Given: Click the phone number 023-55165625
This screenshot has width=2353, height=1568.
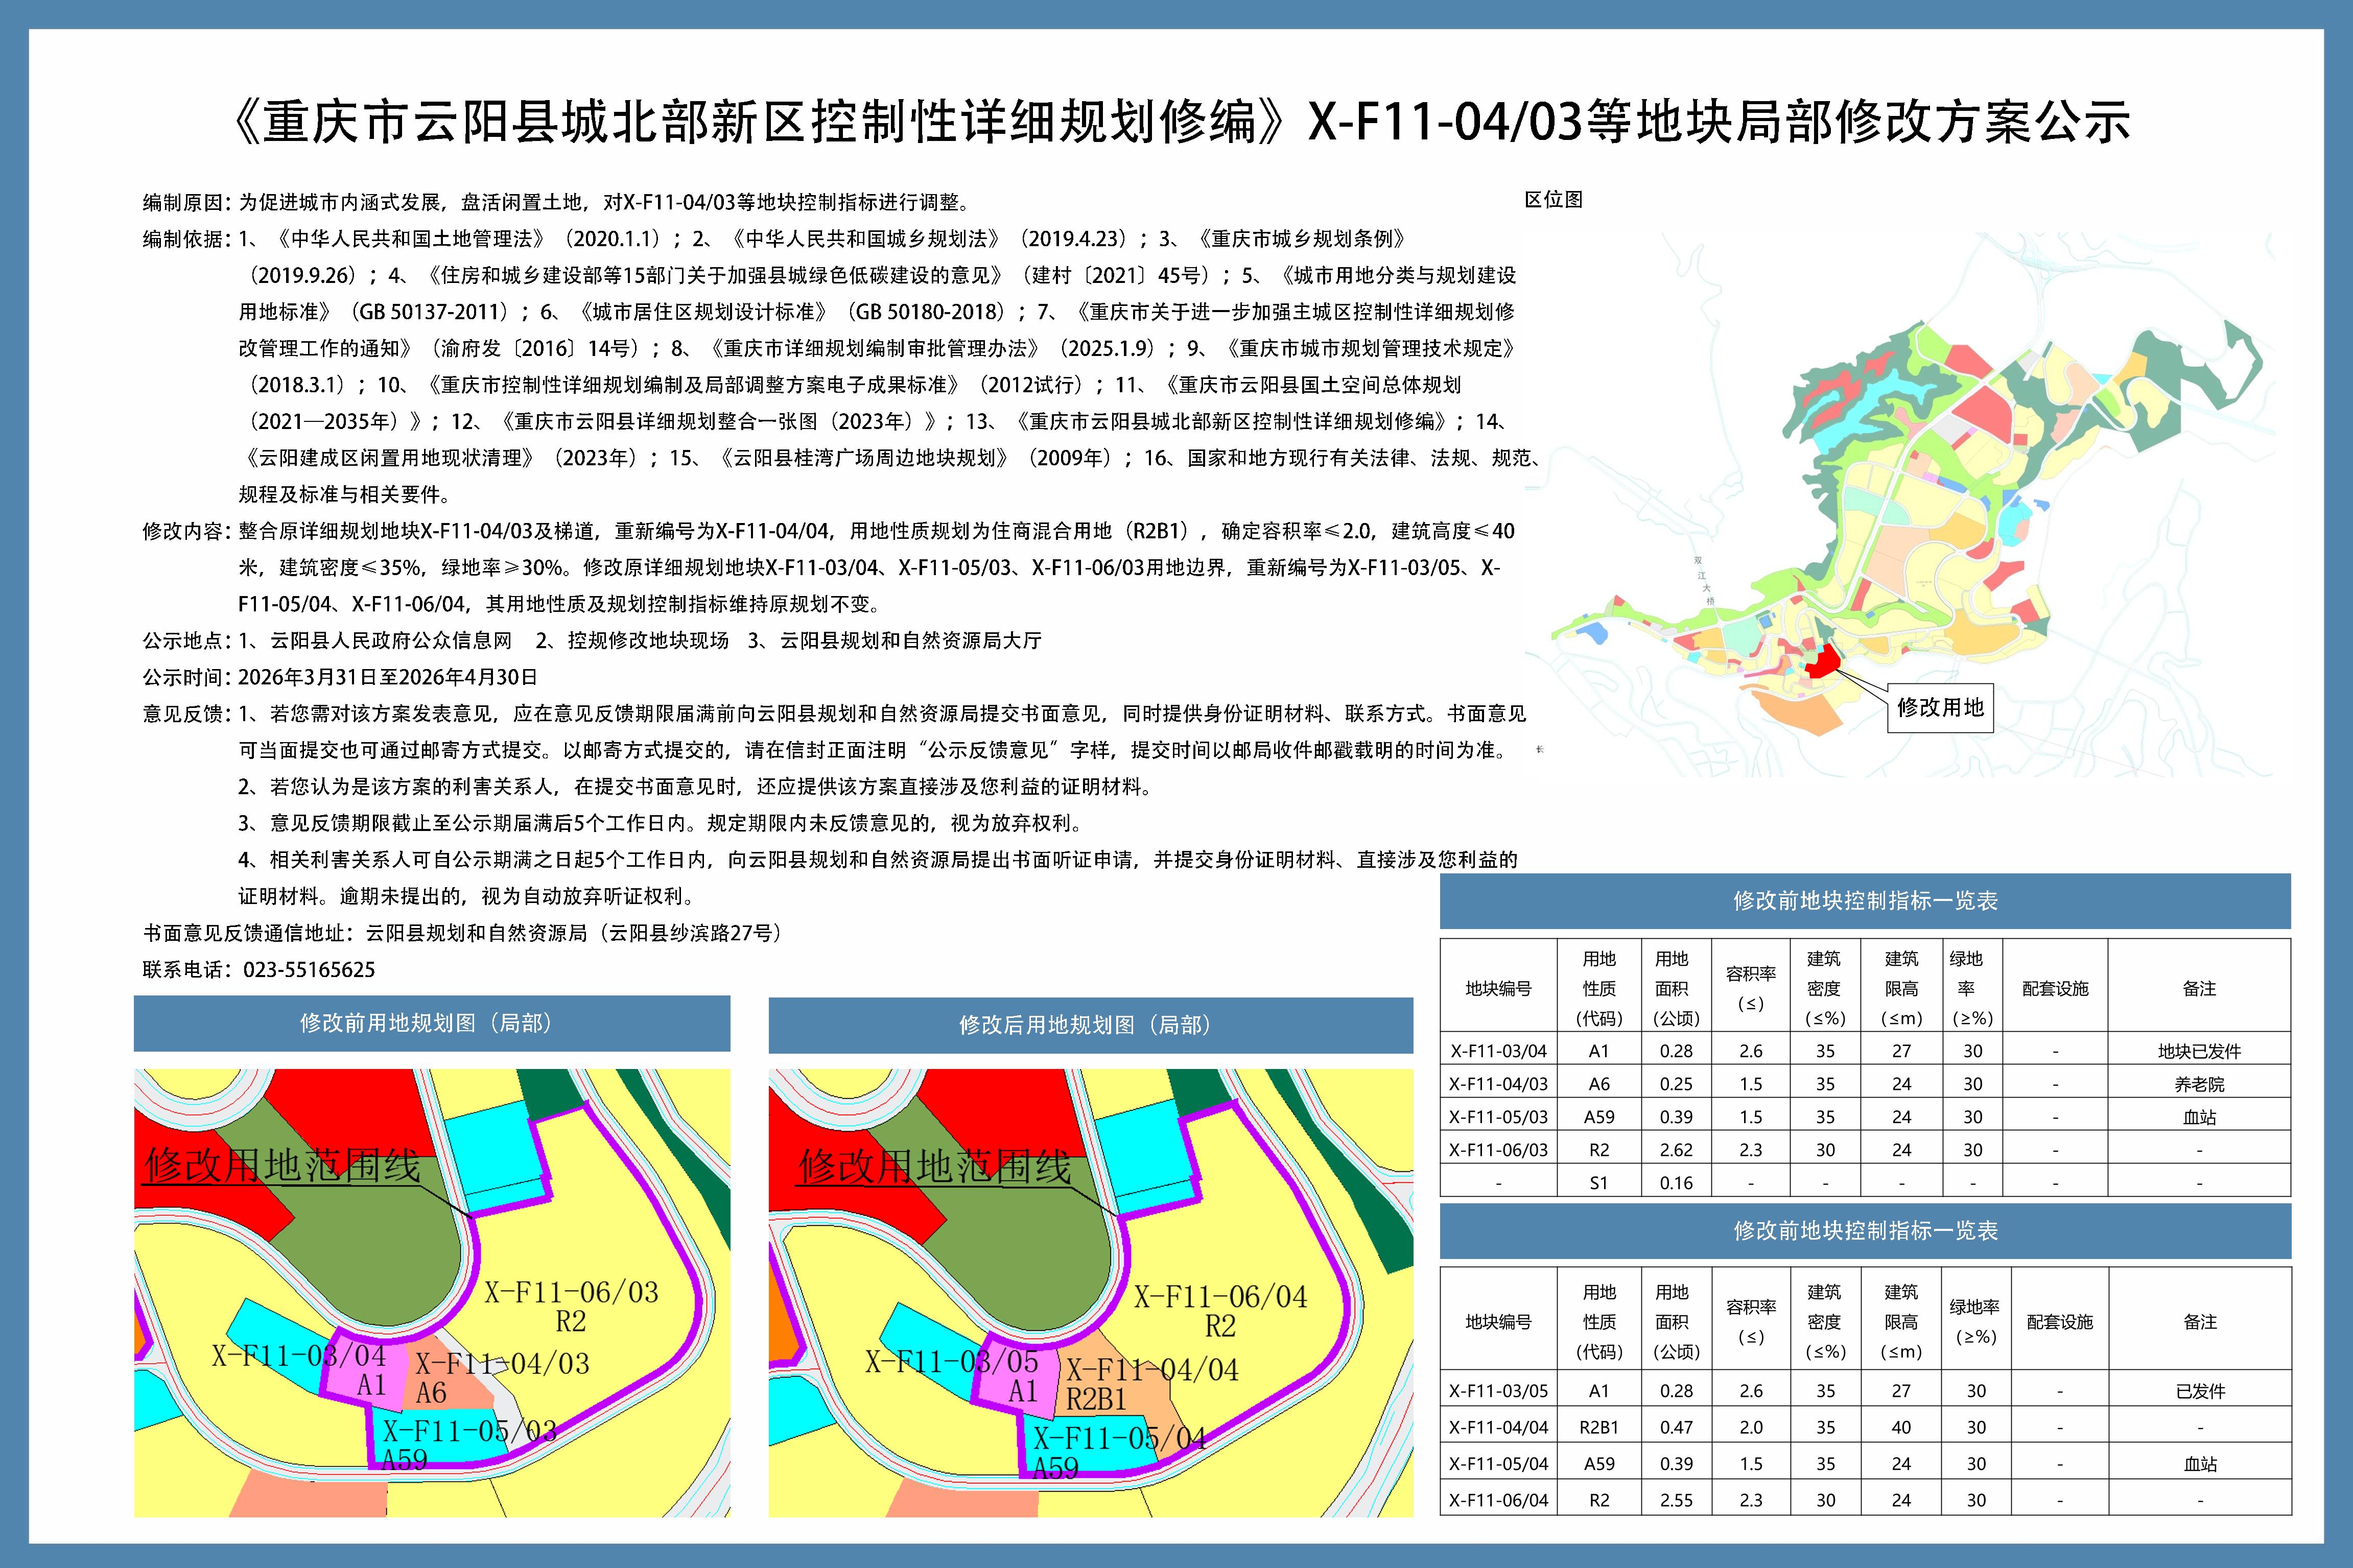Looking at the screenshot, I should [309, 969].
